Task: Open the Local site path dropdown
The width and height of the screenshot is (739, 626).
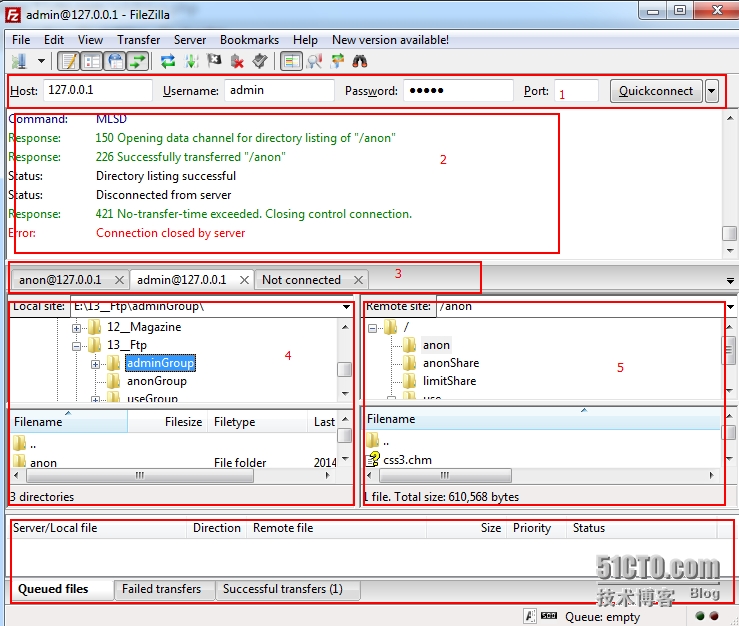Action: pyautogui.click(x=346, y=307)
